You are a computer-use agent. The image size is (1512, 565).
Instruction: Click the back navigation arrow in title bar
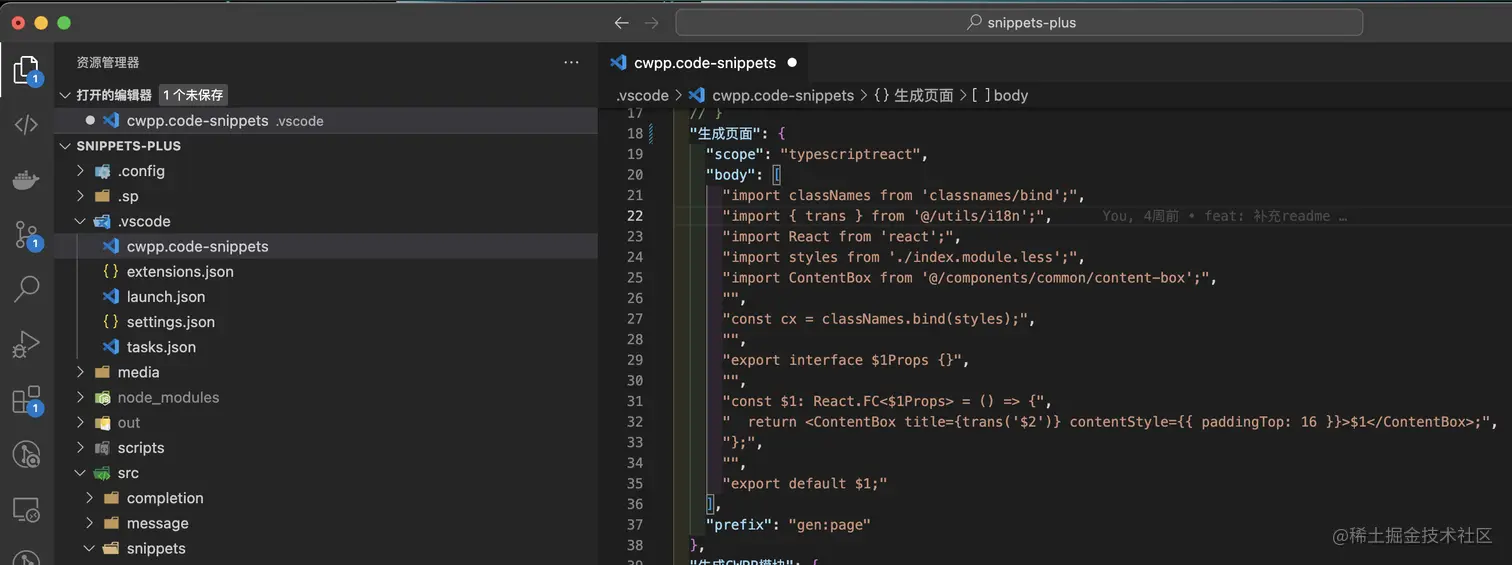621,22
